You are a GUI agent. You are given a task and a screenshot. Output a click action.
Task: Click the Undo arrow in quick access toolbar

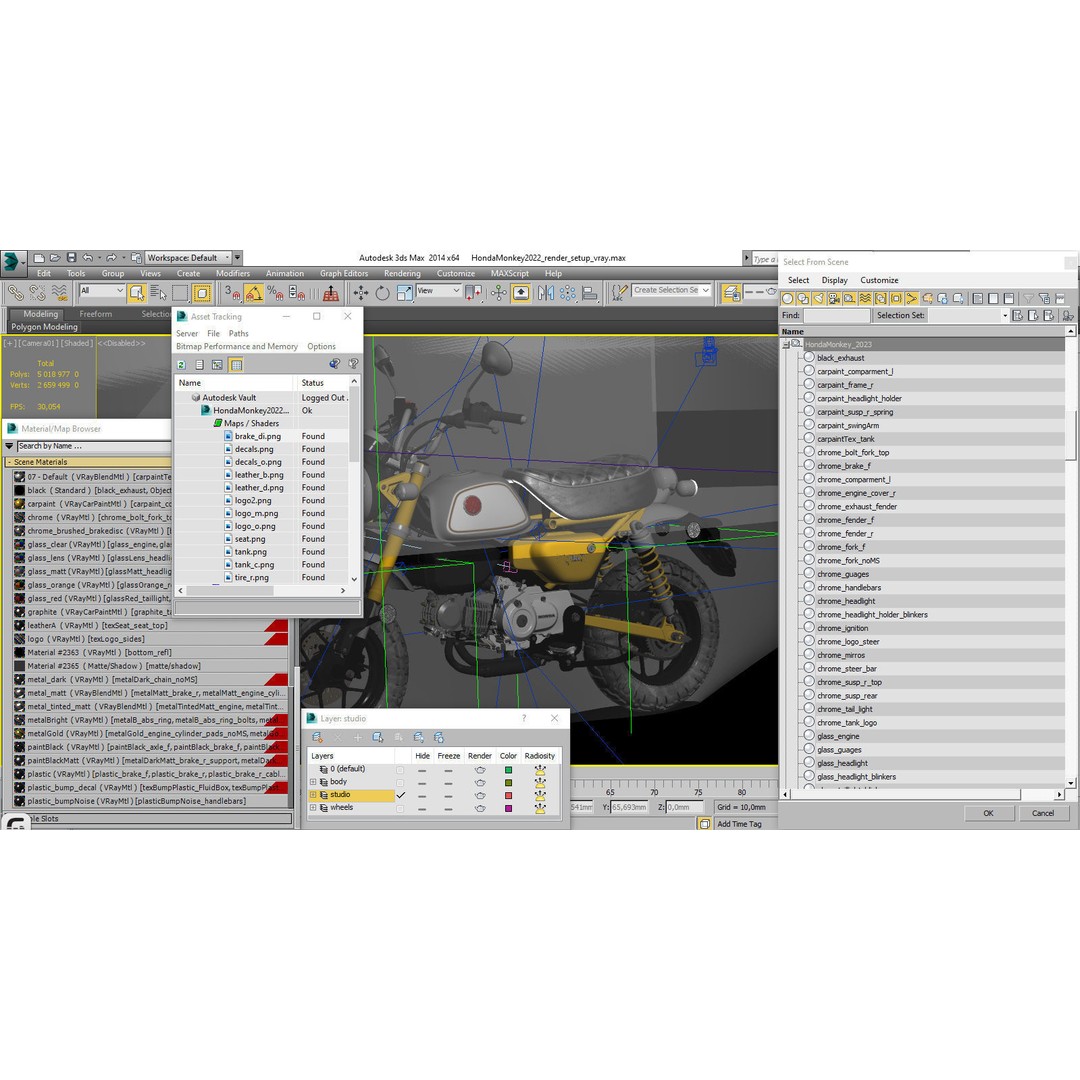coord(87,258)
